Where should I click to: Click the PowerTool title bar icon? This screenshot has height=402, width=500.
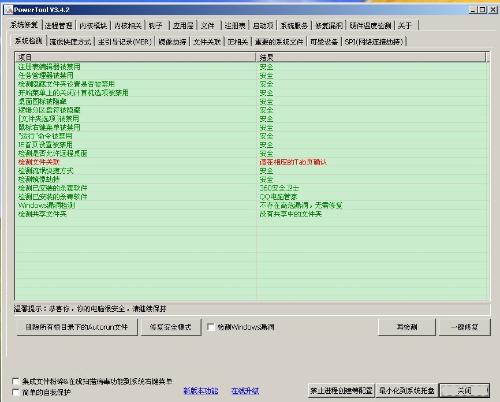click(8, 9)
